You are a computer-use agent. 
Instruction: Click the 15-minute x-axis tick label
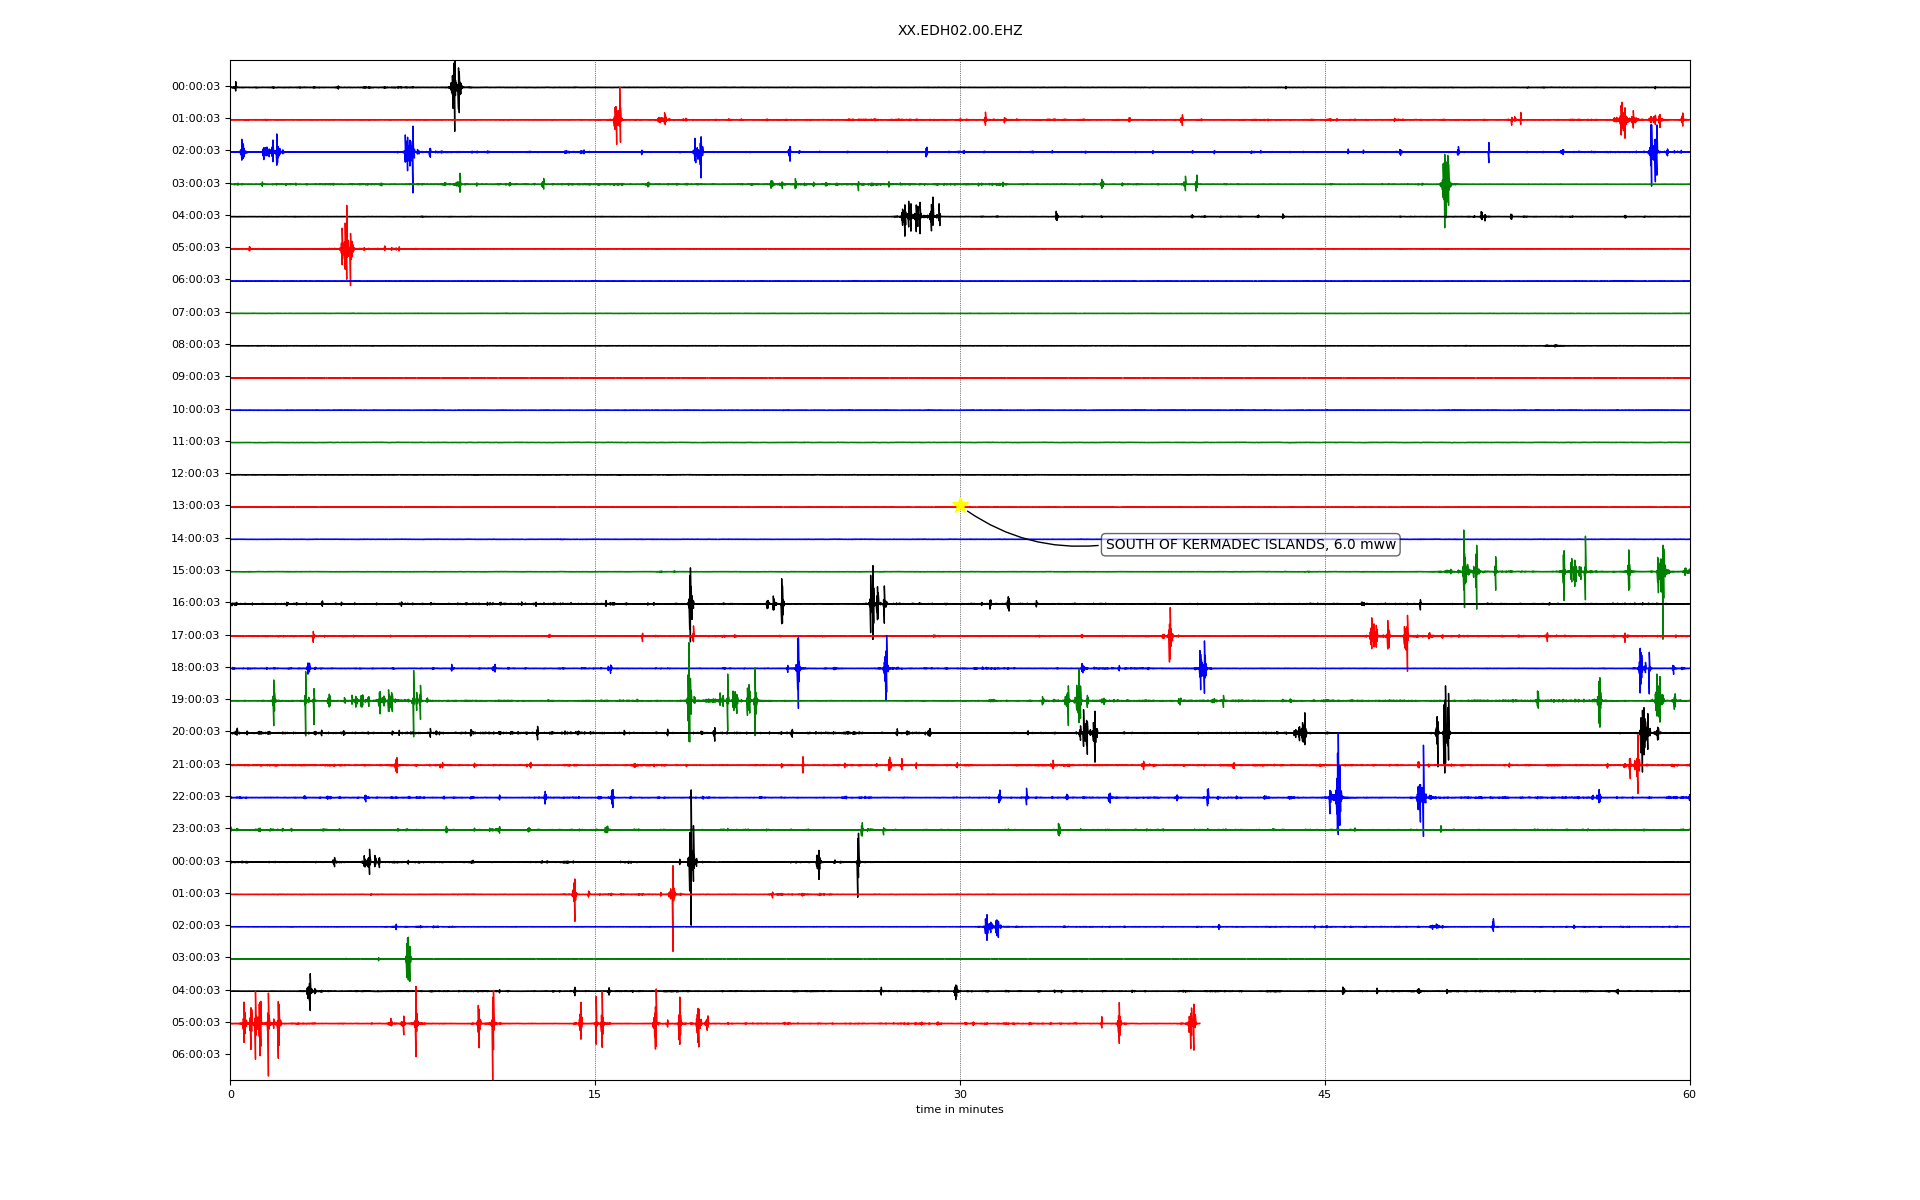click(595, 1095)
